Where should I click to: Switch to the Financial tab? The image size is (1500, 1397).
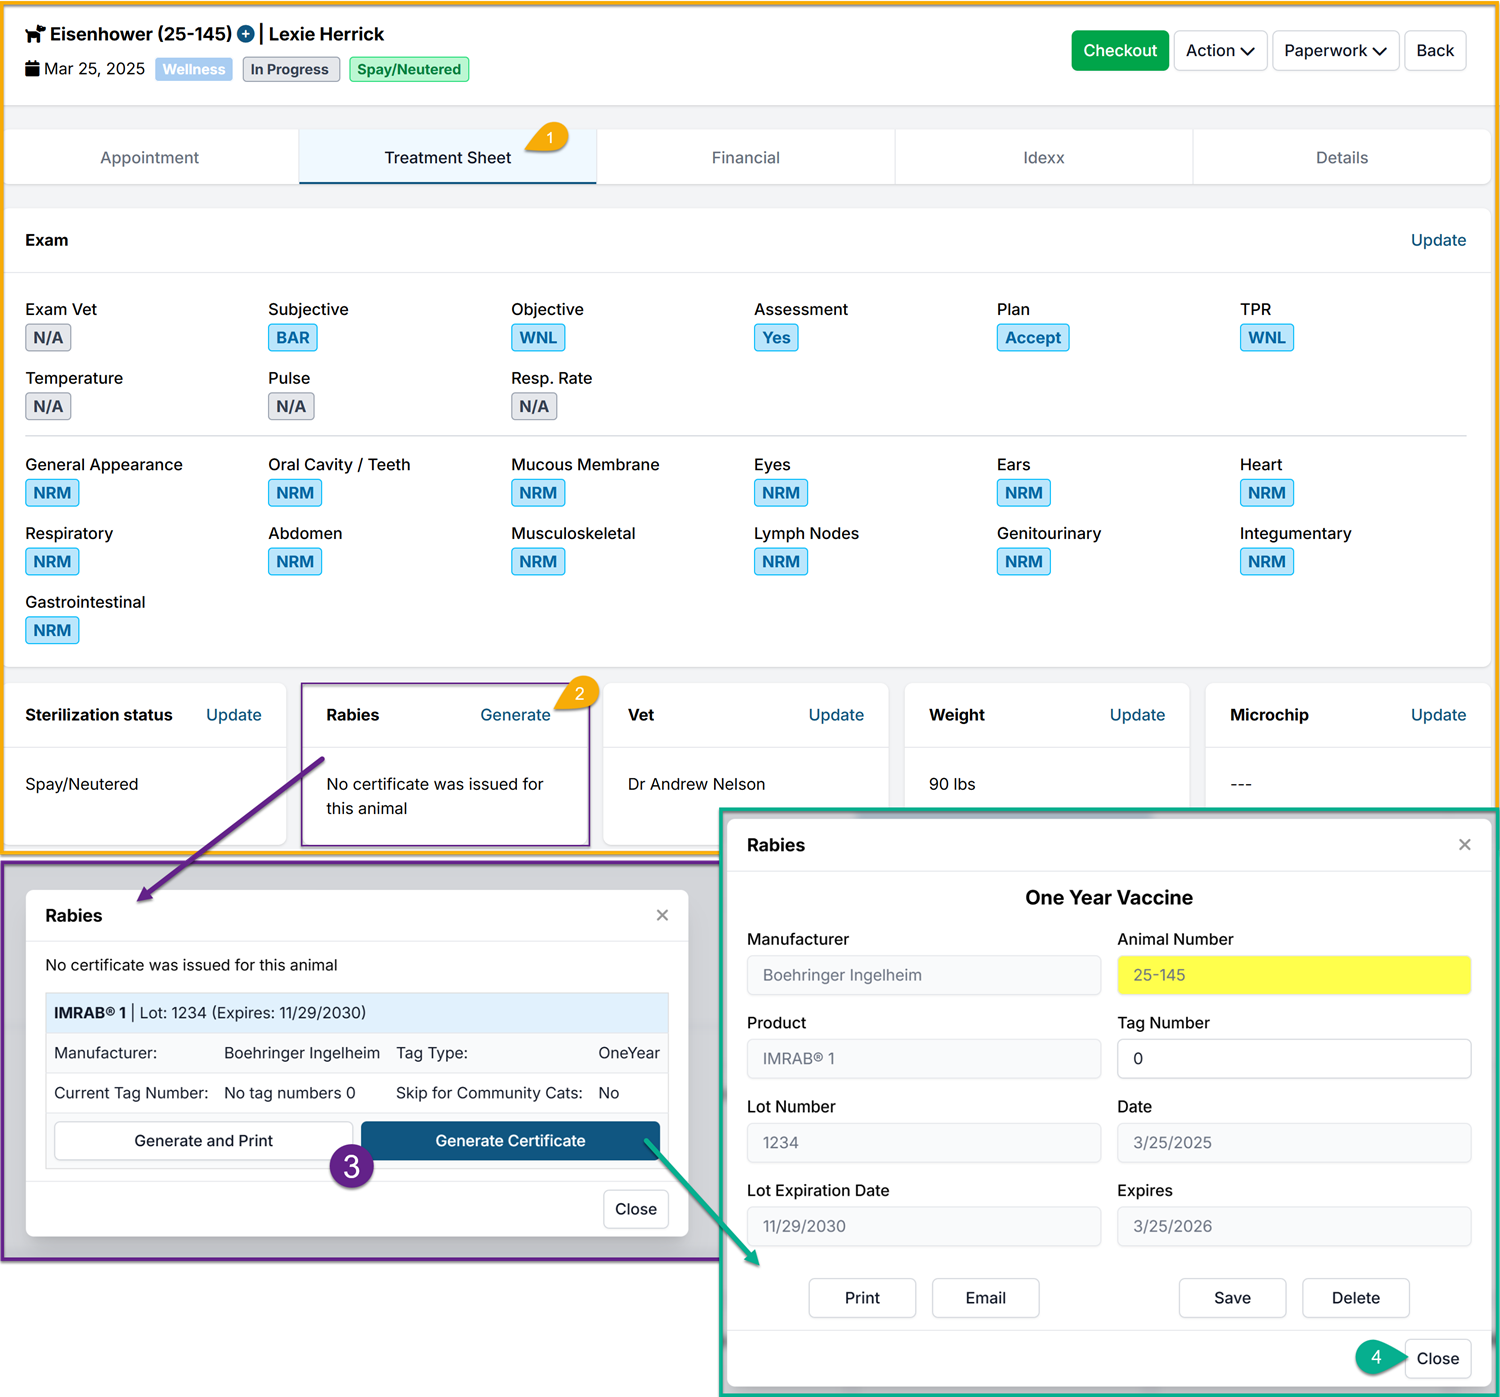tap(745, 158)
